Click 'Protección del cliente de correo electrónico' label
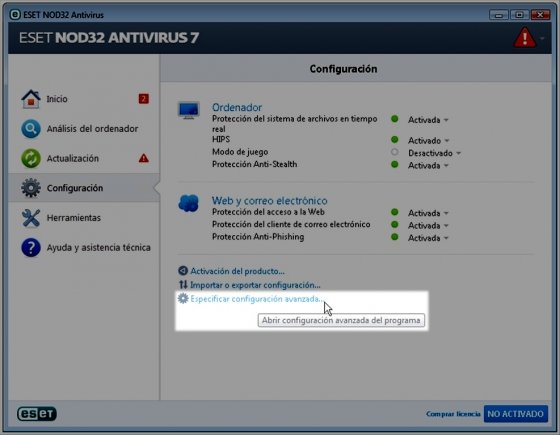This screenshot has height=435, width=560. click(291, 224)
